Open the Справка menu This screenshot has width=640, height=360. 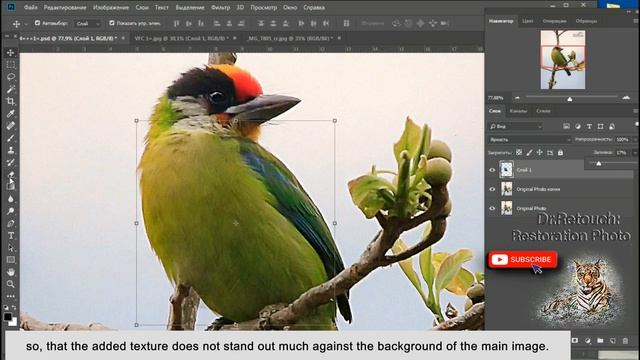pos(314,7)
